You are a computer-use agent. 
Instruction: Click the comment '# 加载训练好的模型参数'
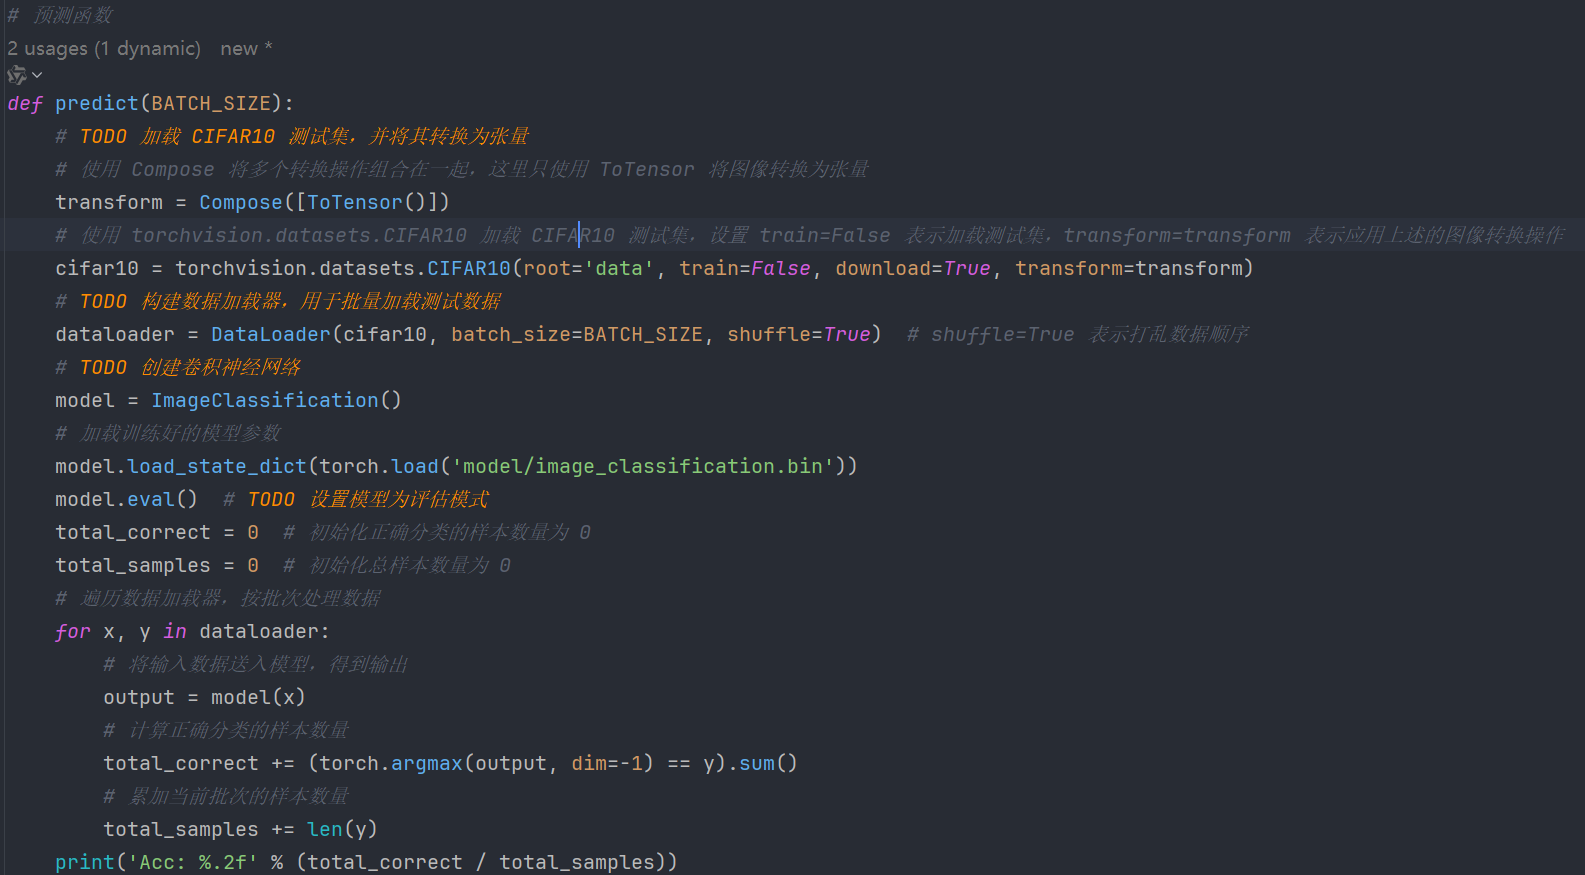[x=168, y=433]
